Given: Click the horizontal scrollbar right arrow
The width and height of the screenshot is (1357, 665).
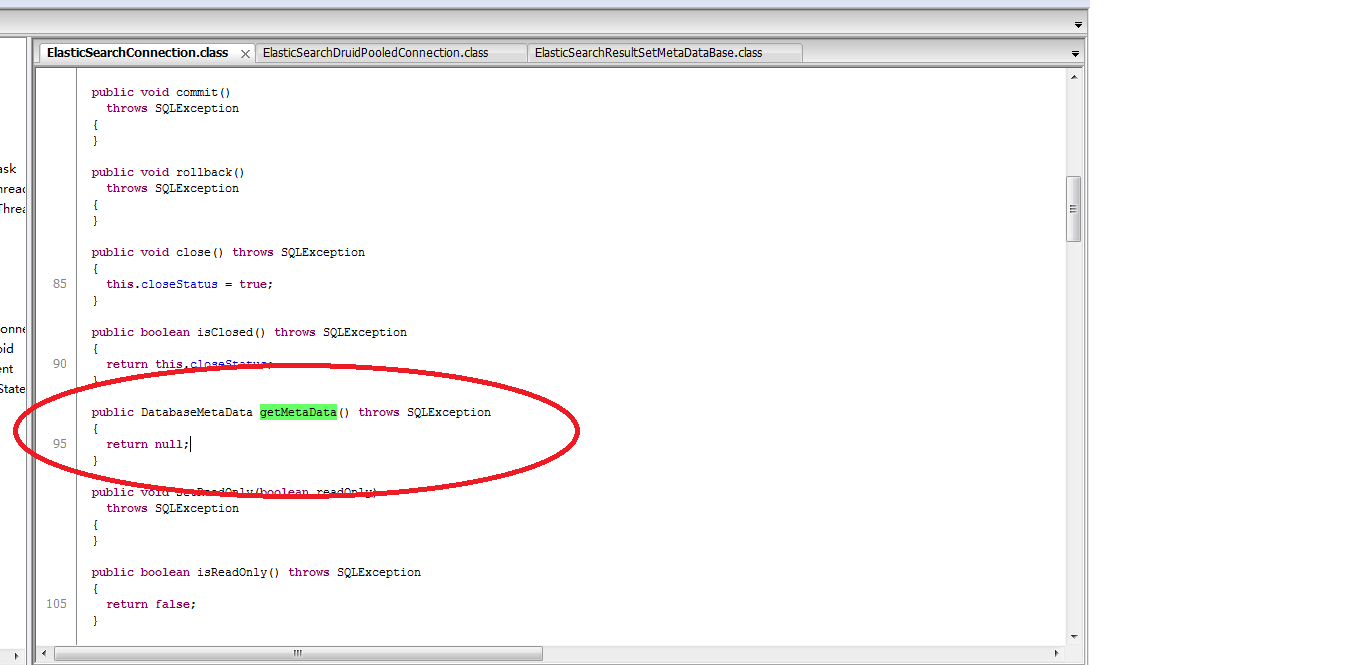Looking at the screenshot, I should pyautogui.click(x=1058, y=653).
